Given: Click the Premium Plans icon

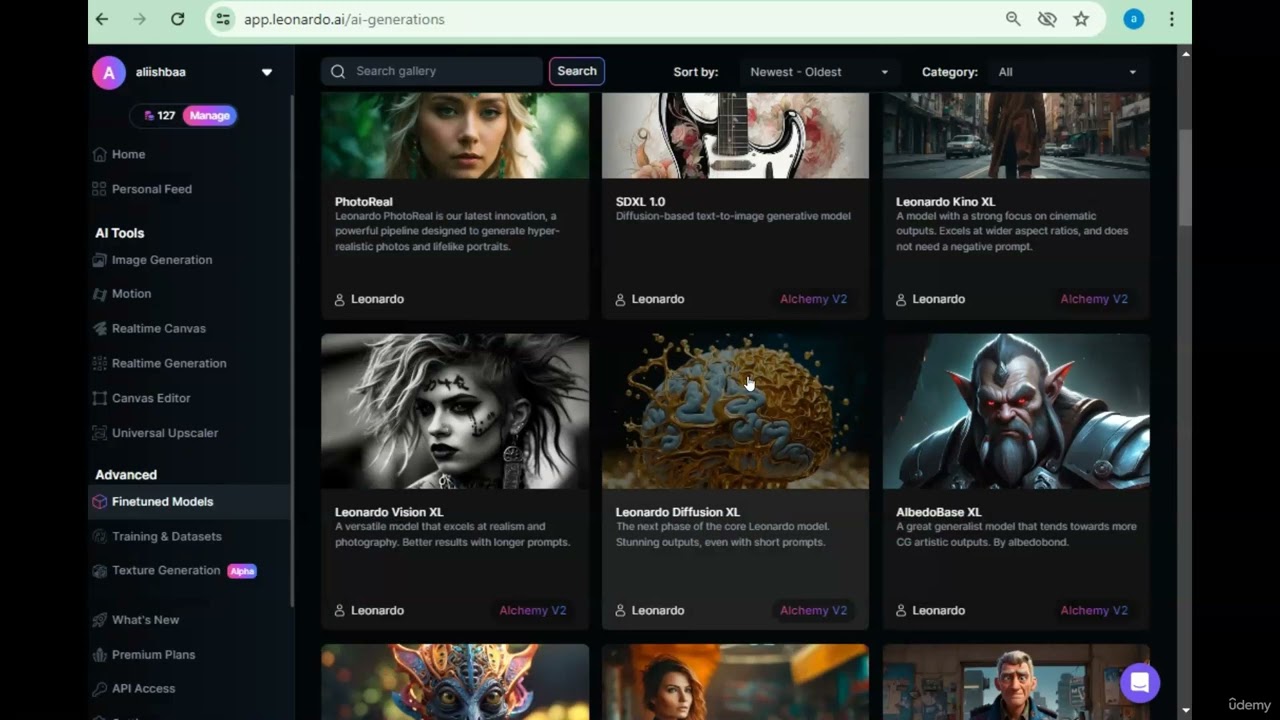Looking at the screenshot, I should (x=99, y=655).
